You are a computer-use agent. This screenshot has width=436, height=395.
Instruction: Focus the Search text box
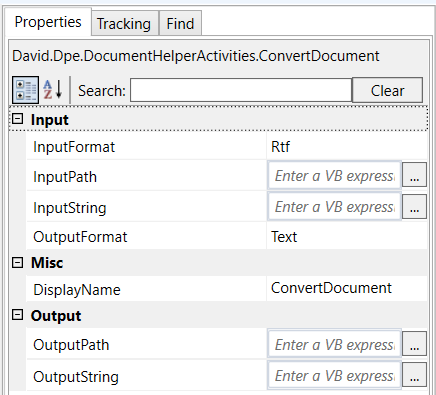coord(241,90)
